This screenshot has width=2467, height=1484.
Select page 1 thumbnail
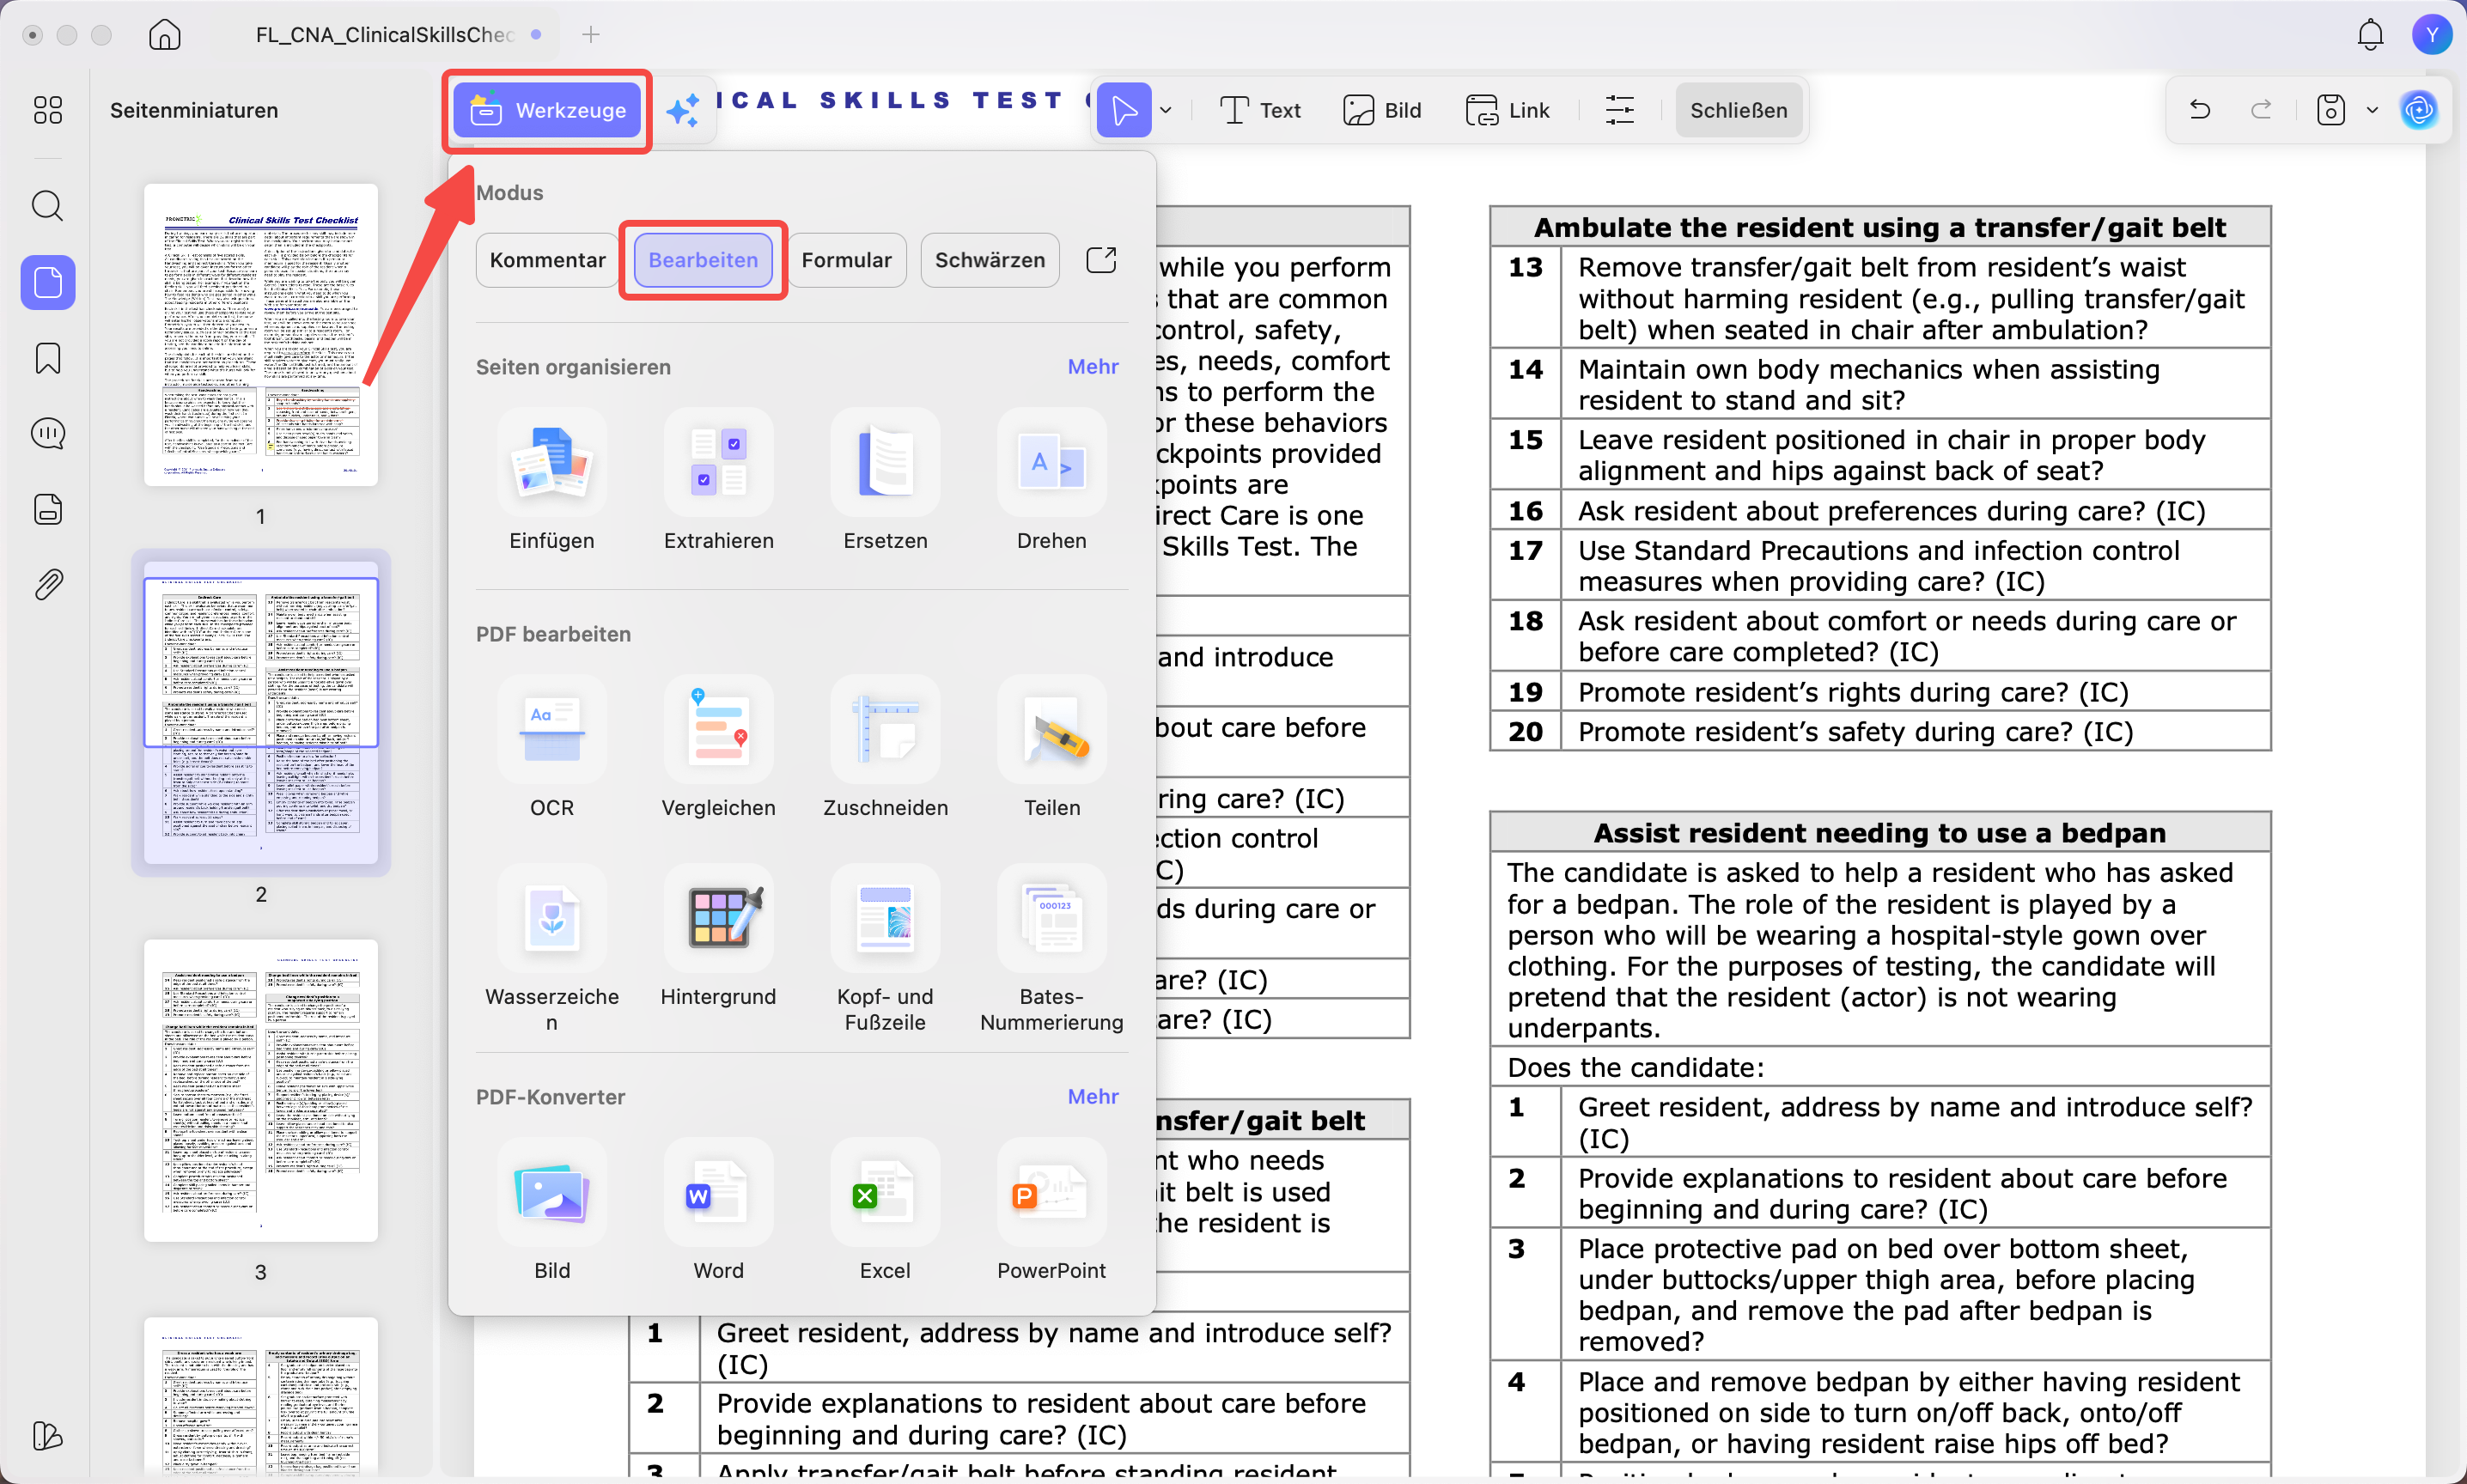point(260,335)
